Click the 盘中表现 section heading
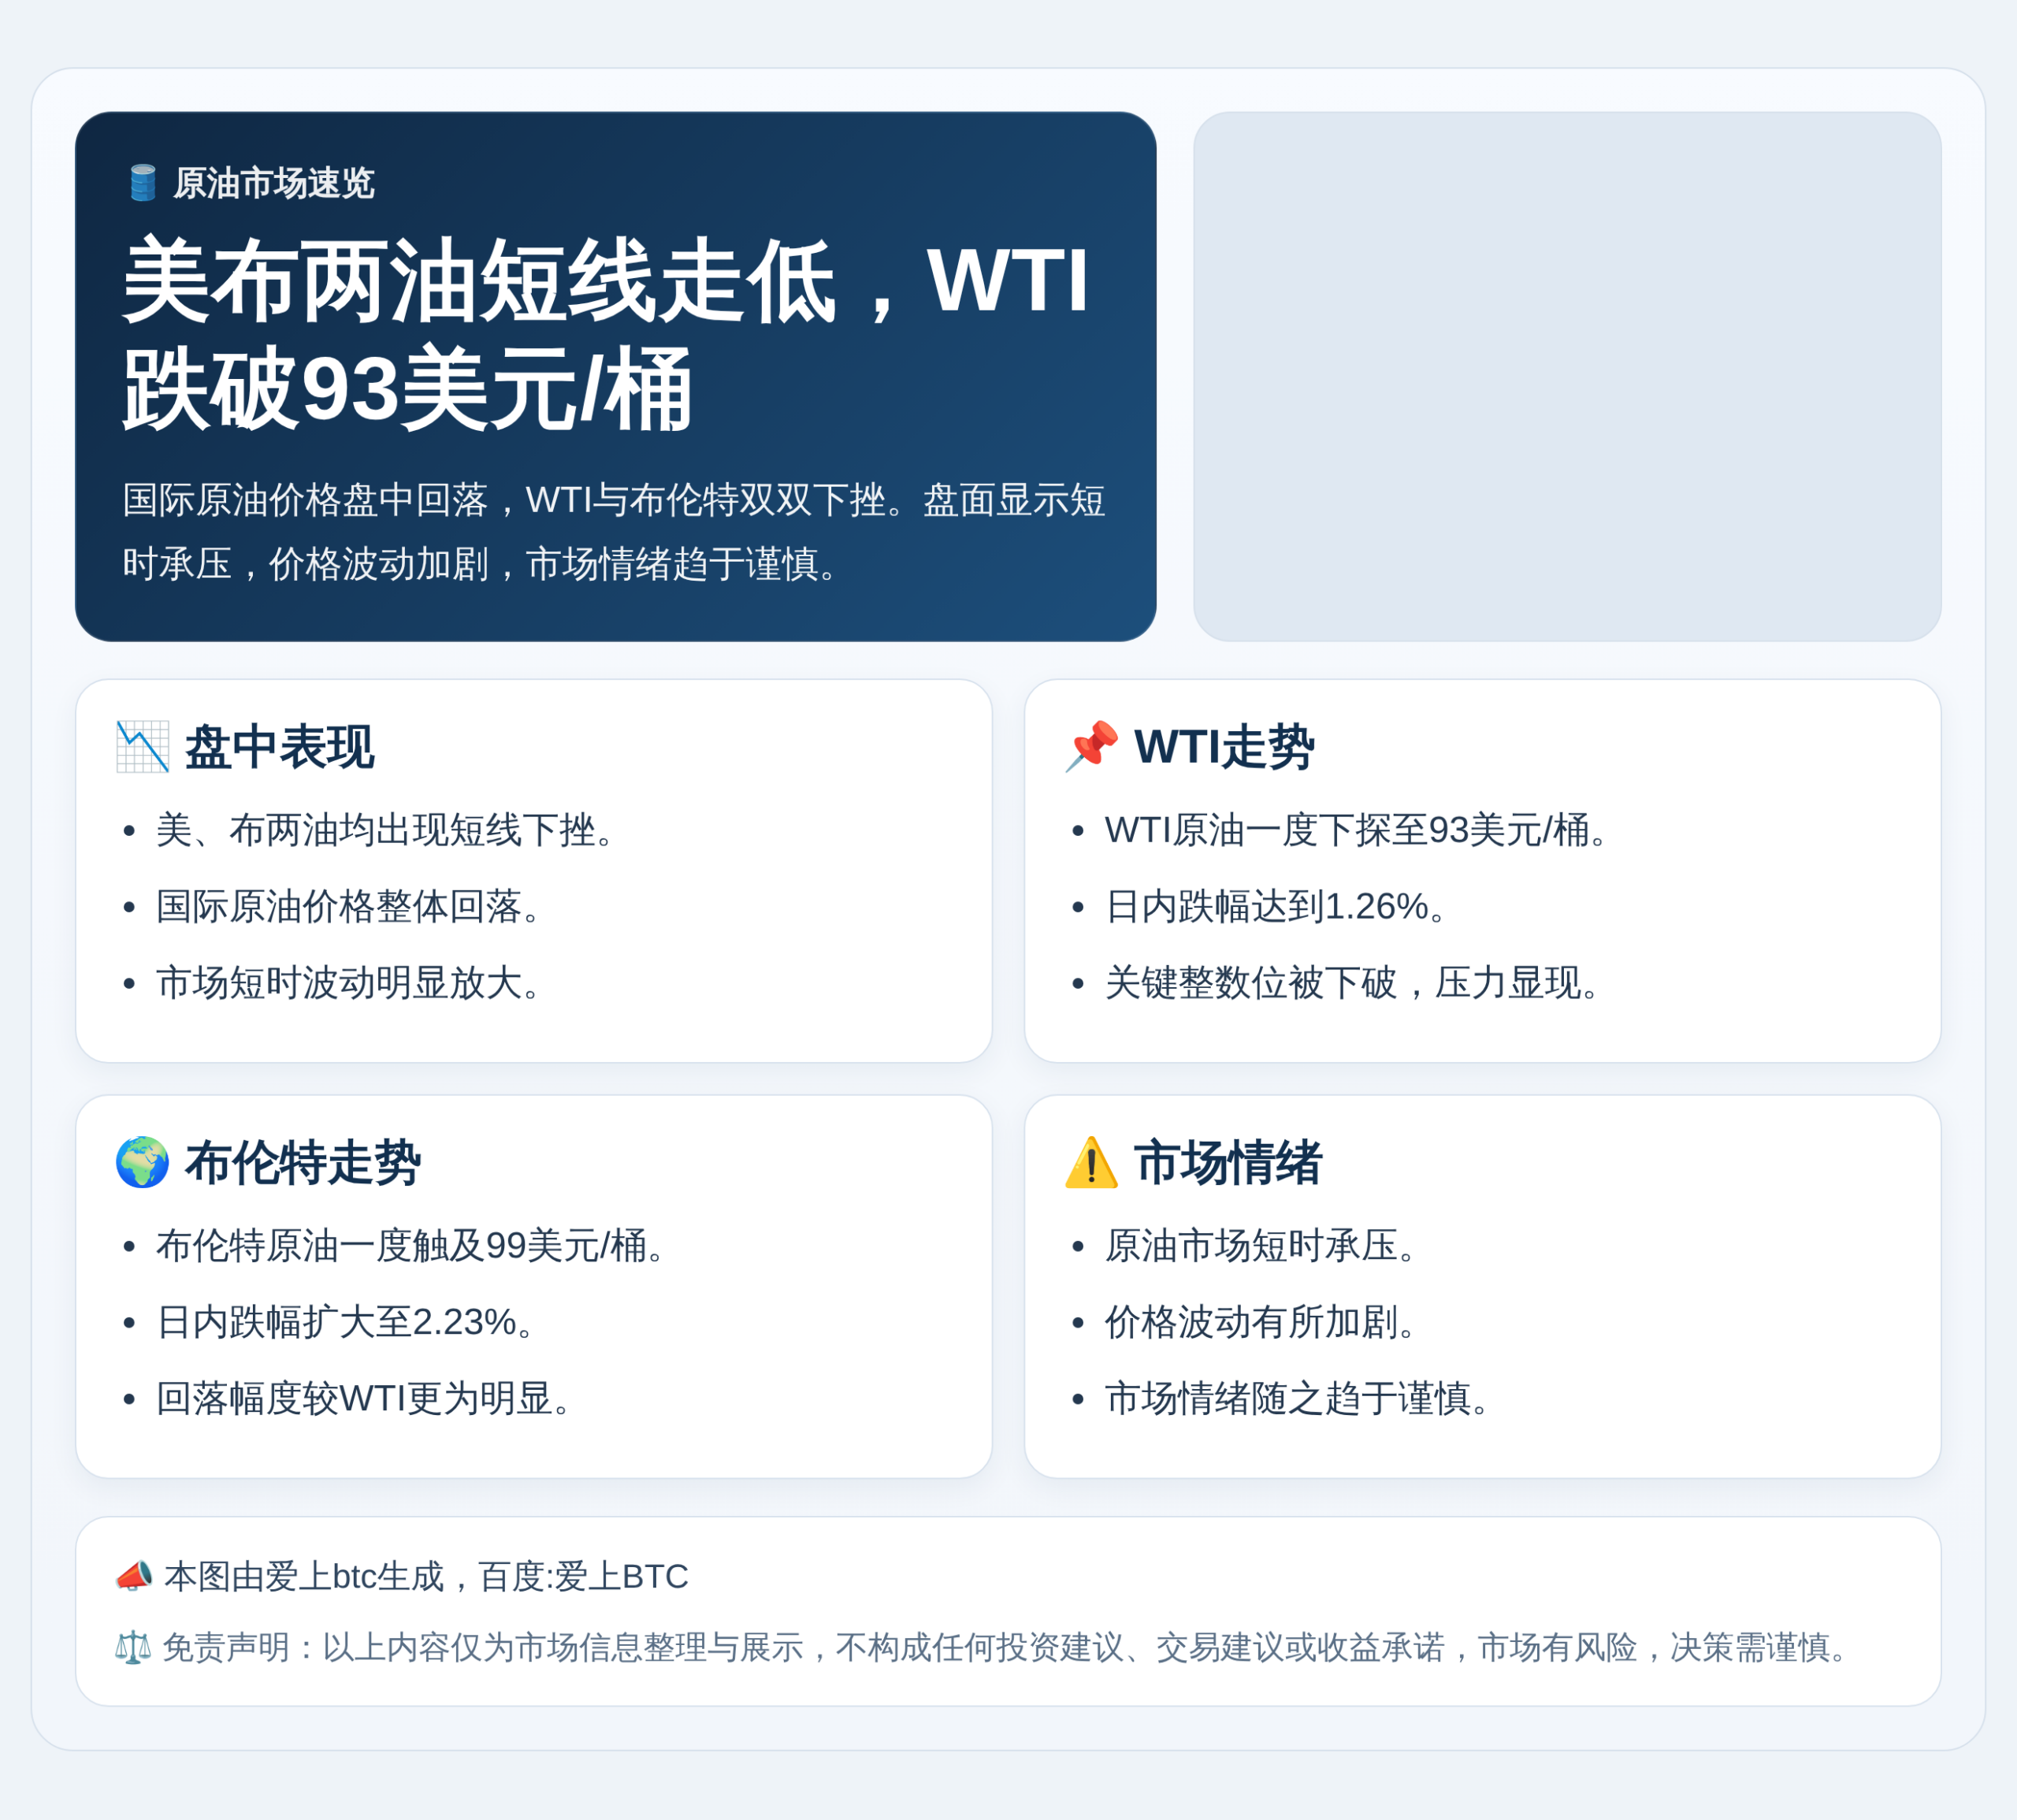This screenshot has width=2017, height=1820. [279, 747]
